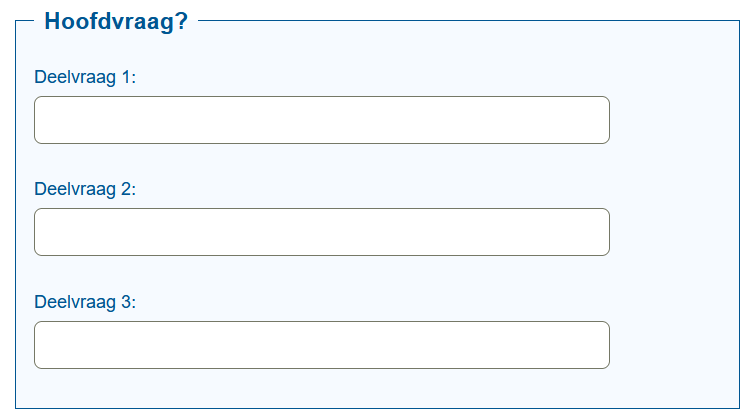
Task: Activate the text box under Deelvraag 3
Action: click(x=322, y=345)
